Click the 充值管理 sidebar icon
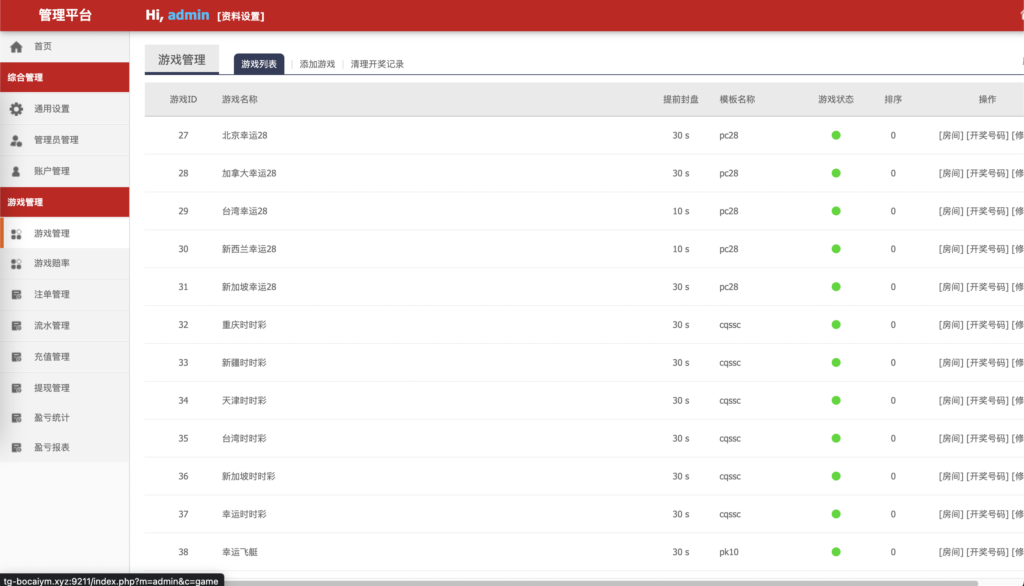Image resolution: width=1024 pixels, height=586 pixels. (16, 357)
